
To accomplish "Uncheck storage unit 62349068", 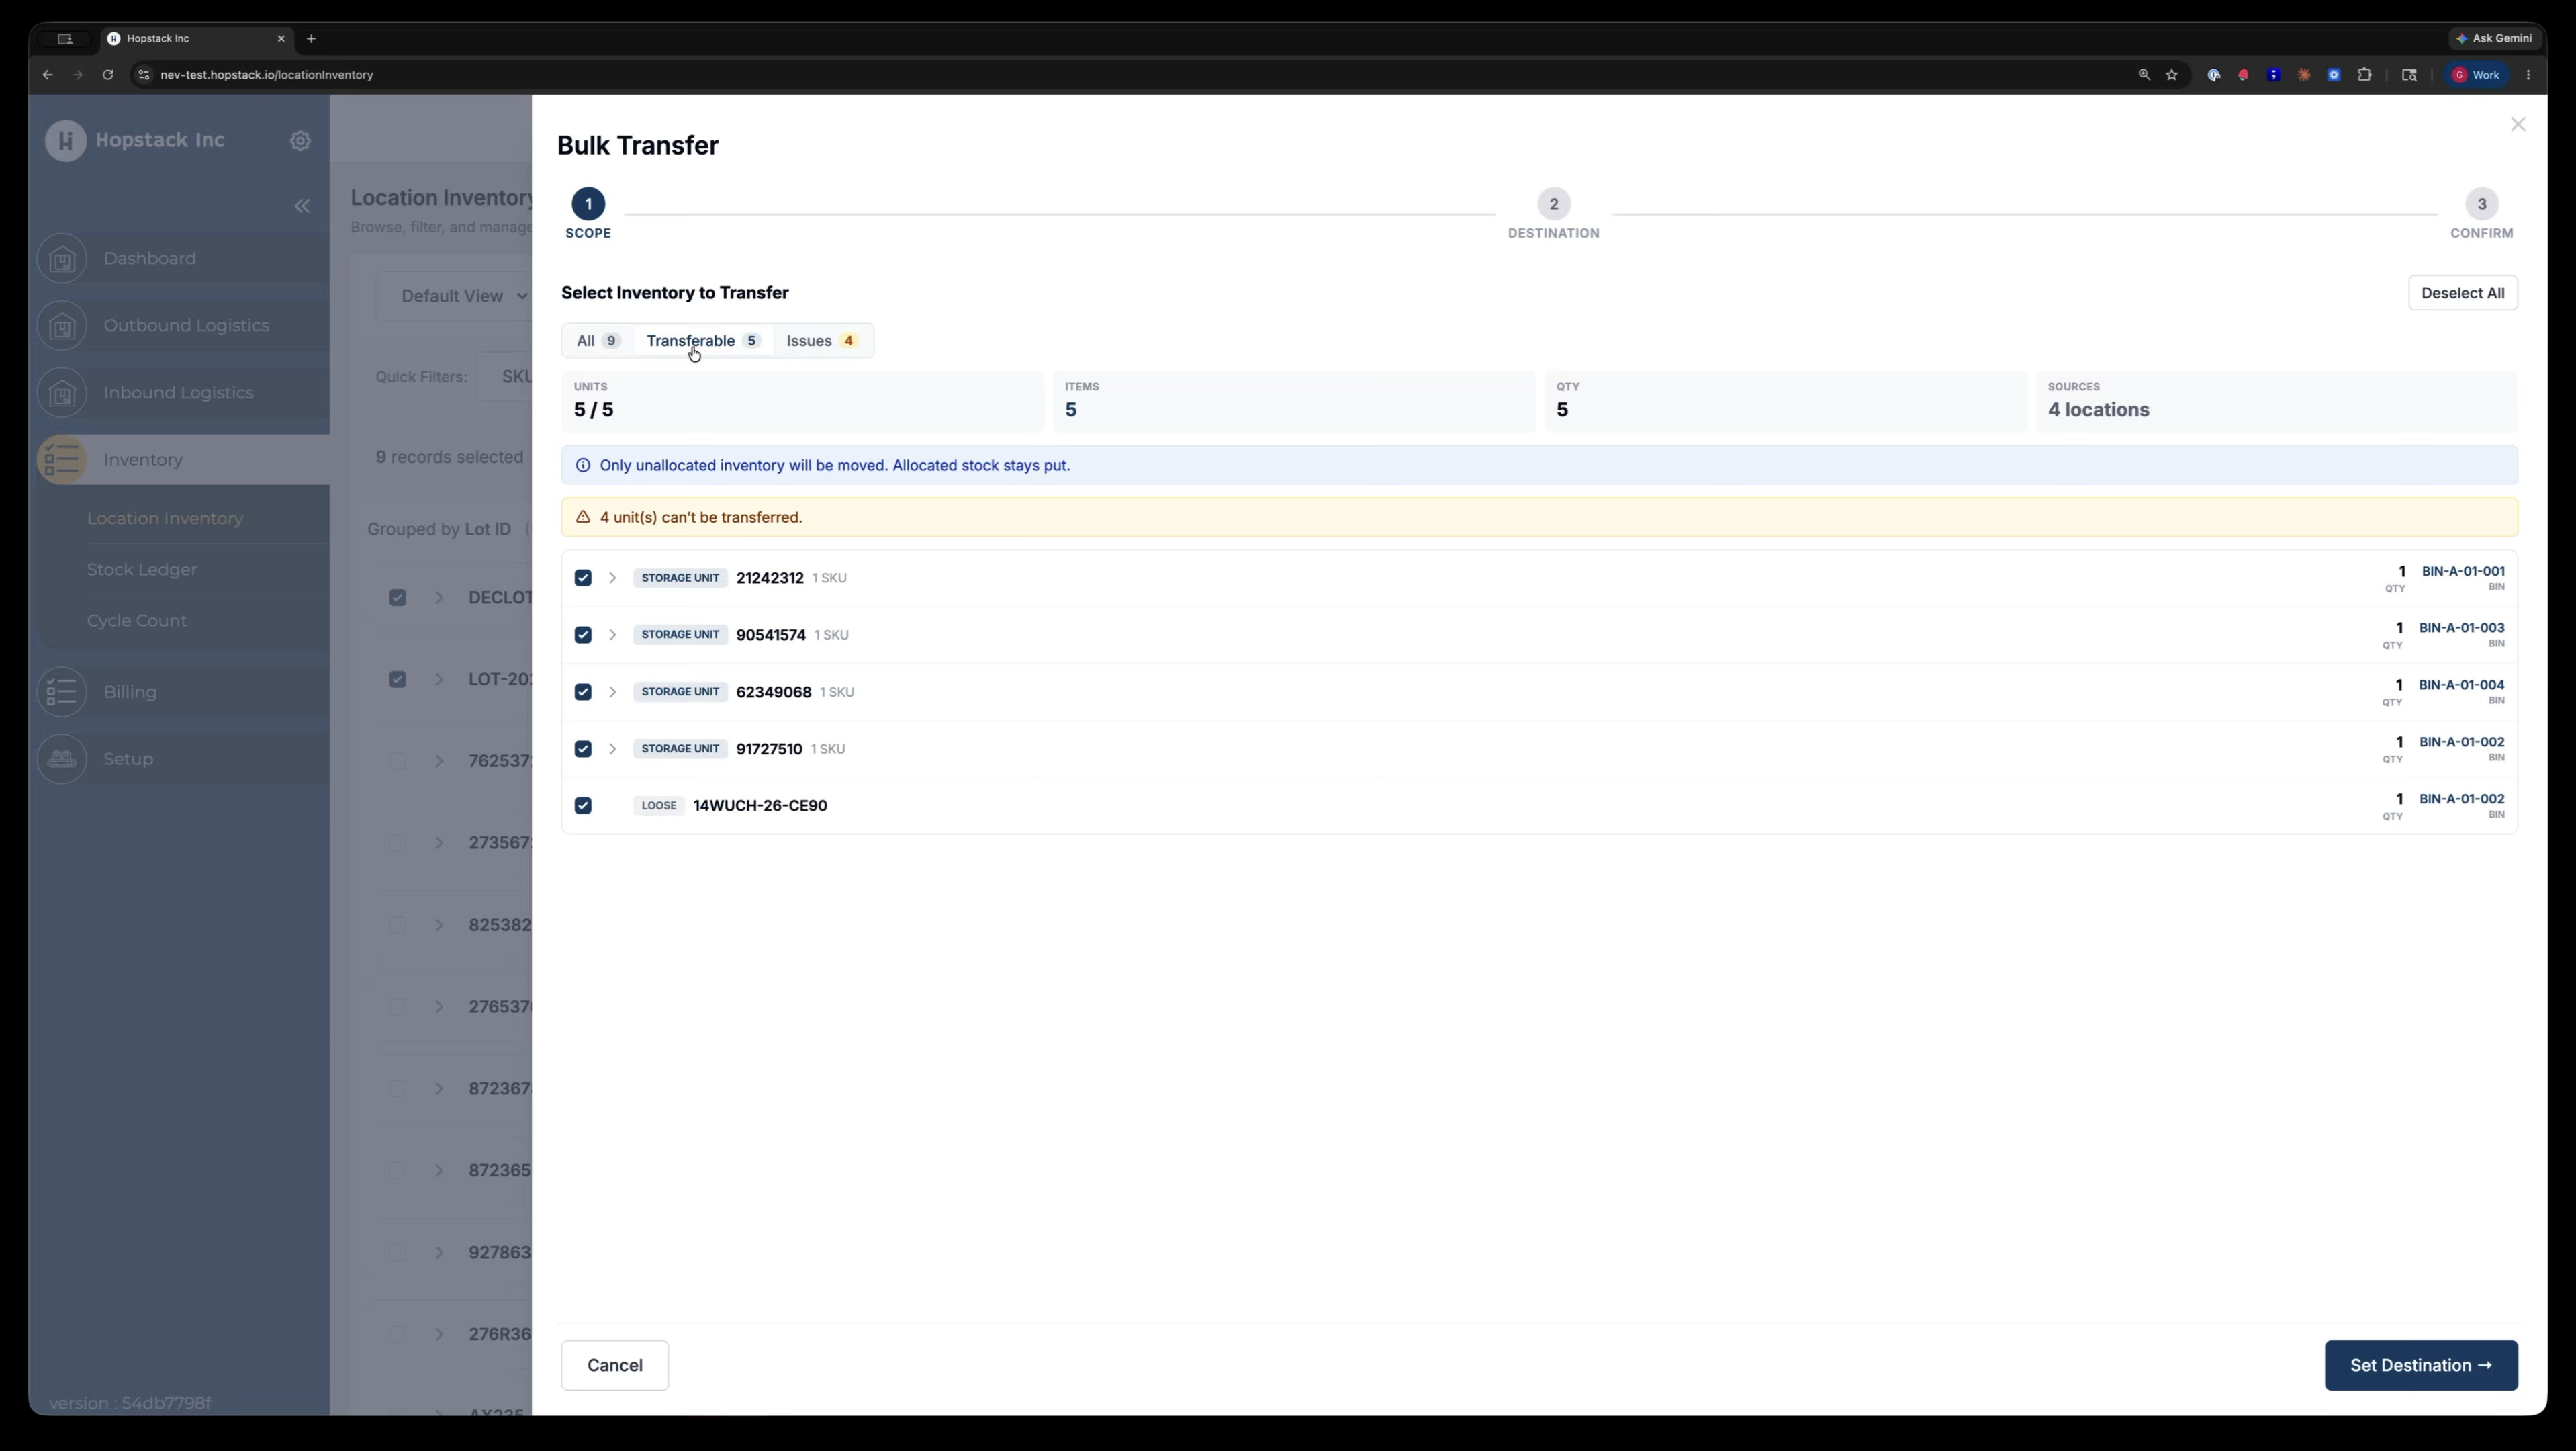I will coord(583,692).
